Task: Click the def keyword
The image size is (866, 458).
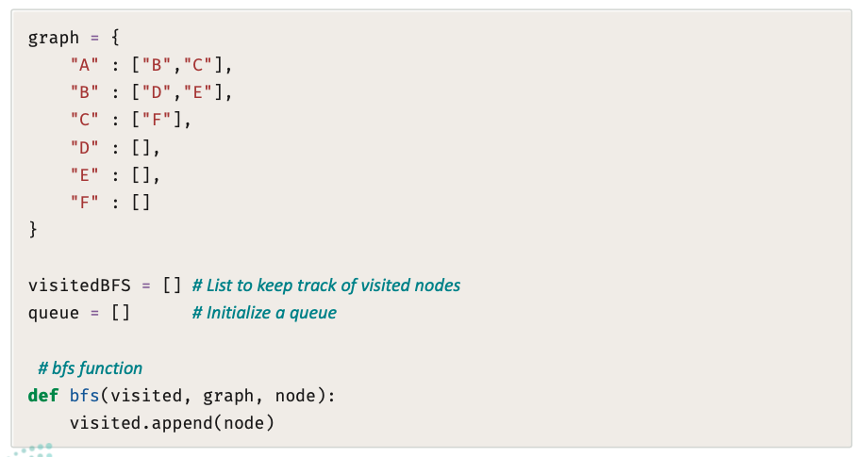Action: pos(43,396)
